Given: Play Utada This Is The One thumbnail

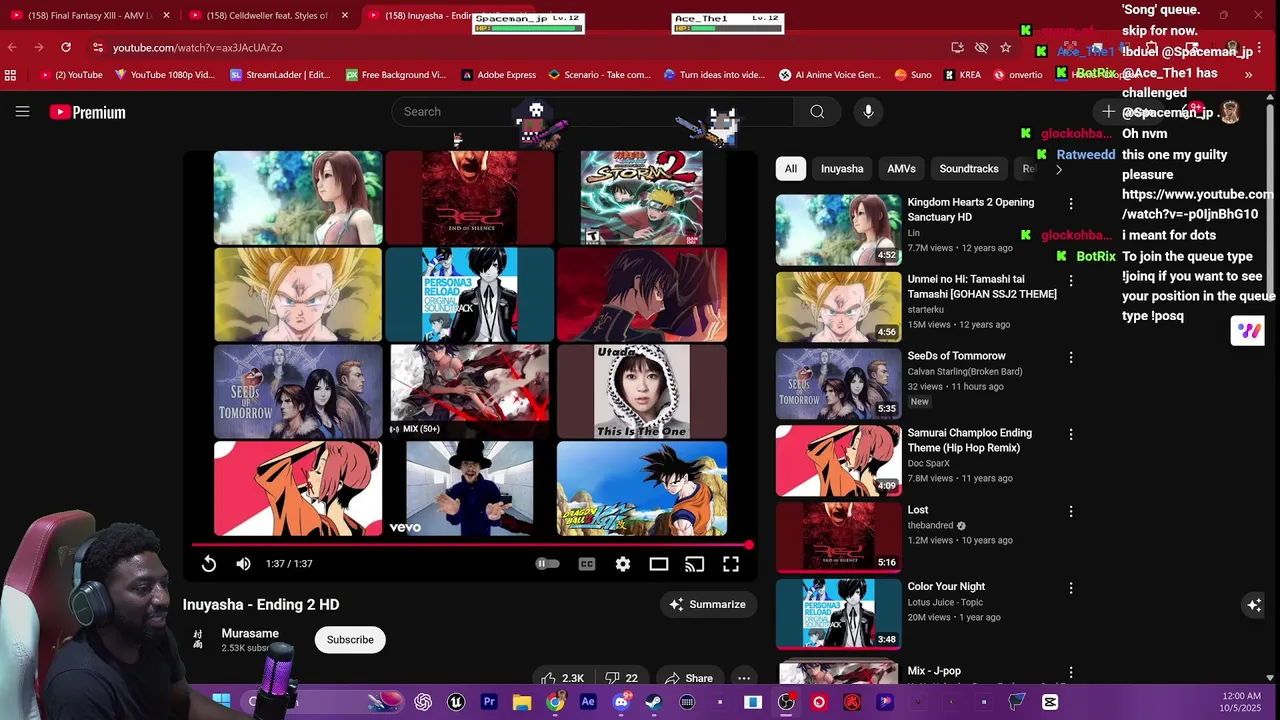Looking at the screenshot, I should (x=641, y=391).
